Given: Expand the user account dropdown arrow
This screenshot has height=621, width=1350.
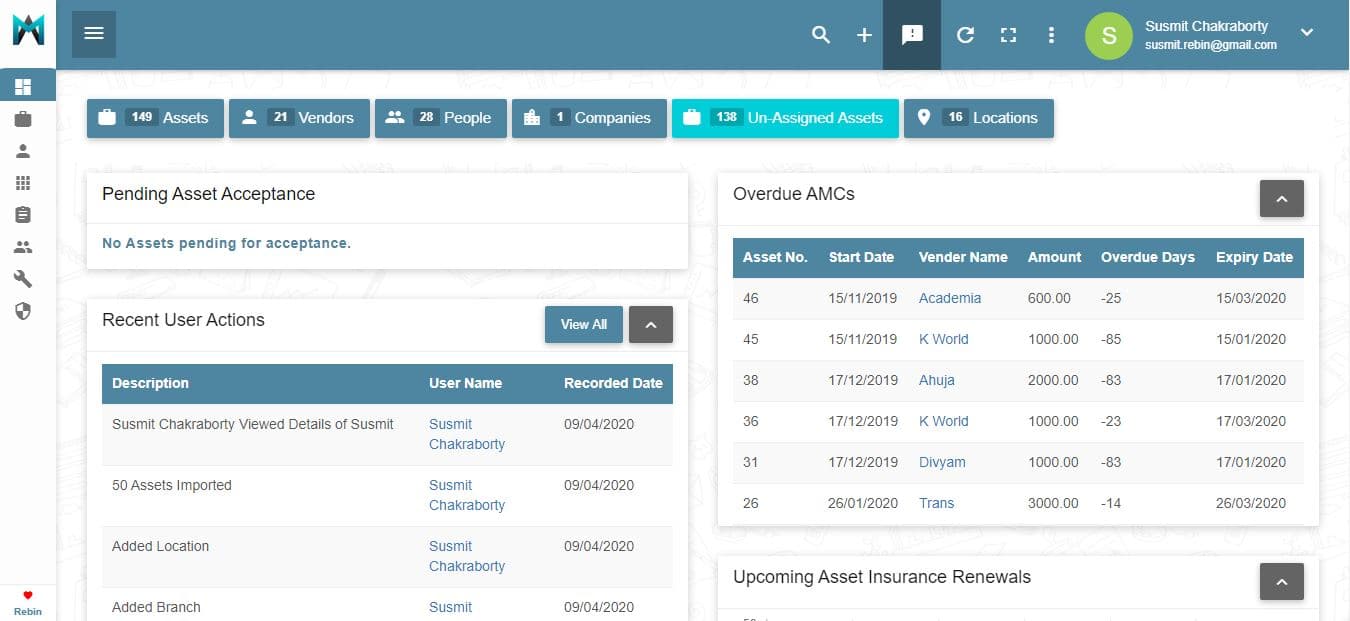Looking at the screenshot, I should coord(1306,33).
